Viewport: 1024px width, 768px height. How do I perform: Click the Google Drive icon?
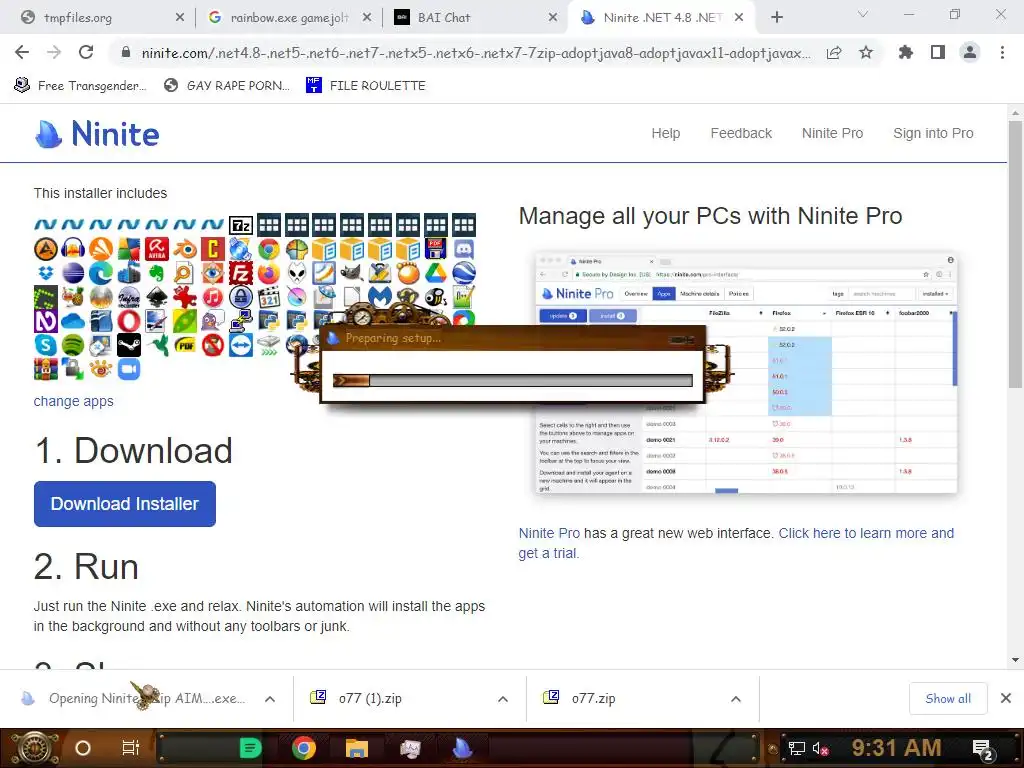[436, 273]
